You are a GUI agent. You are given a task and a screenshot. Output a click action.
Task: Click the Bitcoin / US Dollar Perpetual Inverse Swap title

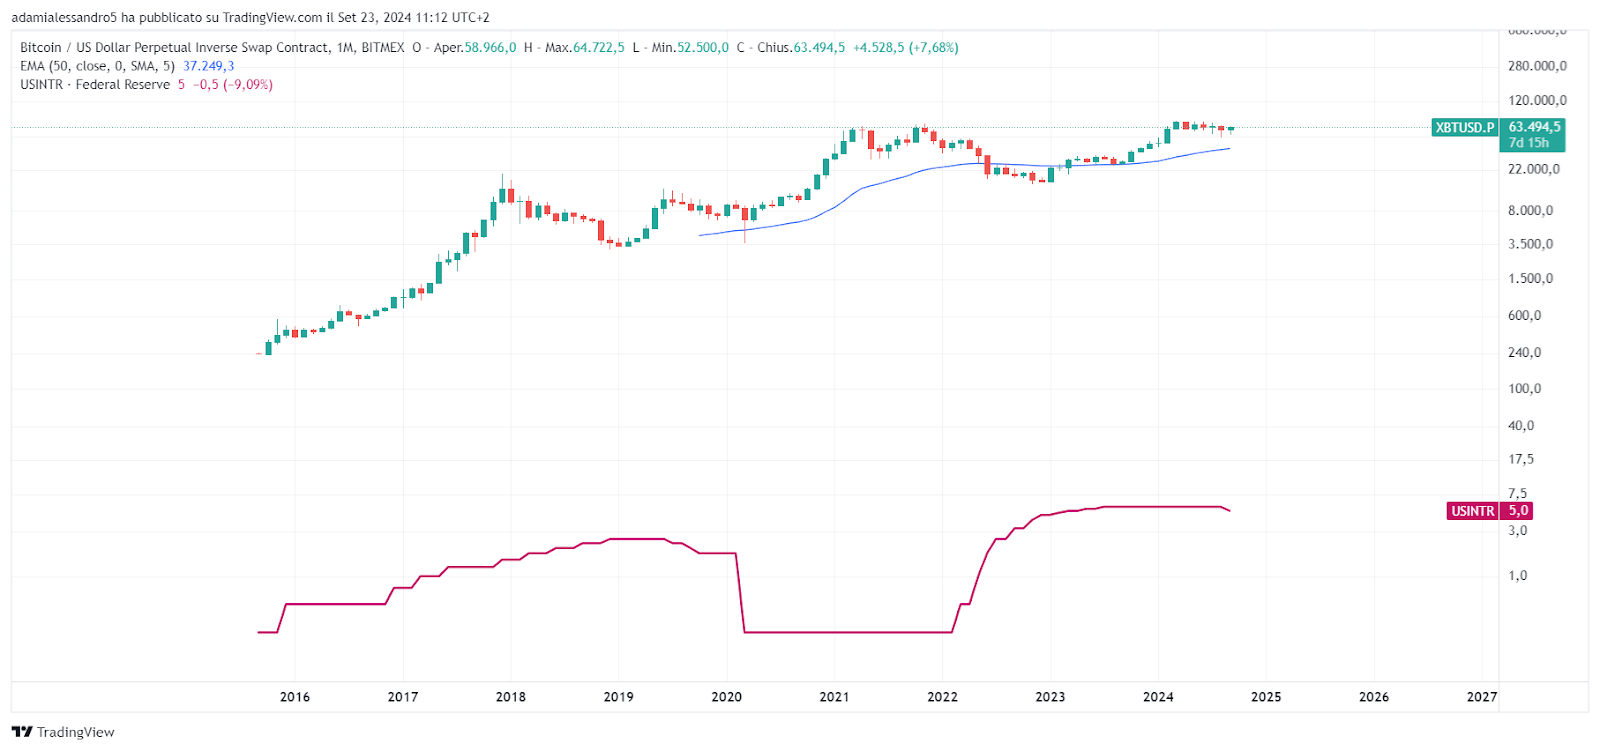coord(175,48)
